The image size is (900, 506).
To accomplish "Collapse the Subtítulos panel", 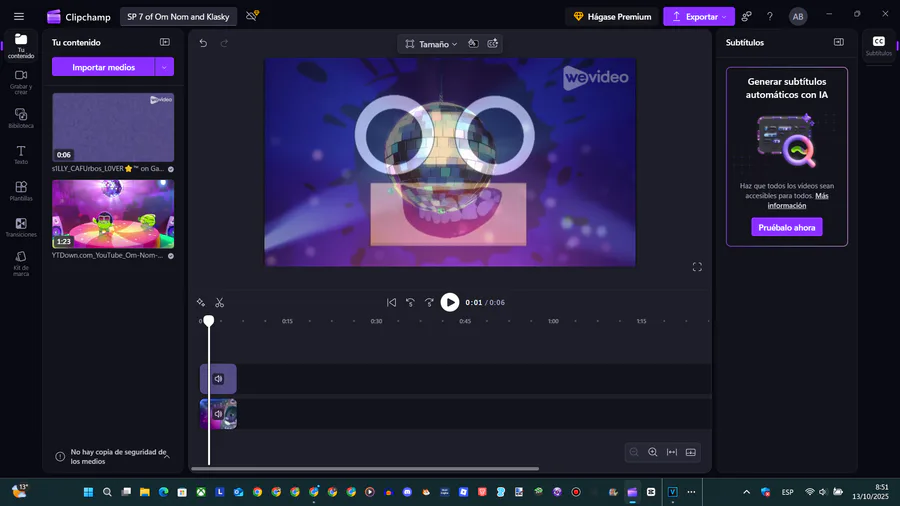I will coord(839,42).
